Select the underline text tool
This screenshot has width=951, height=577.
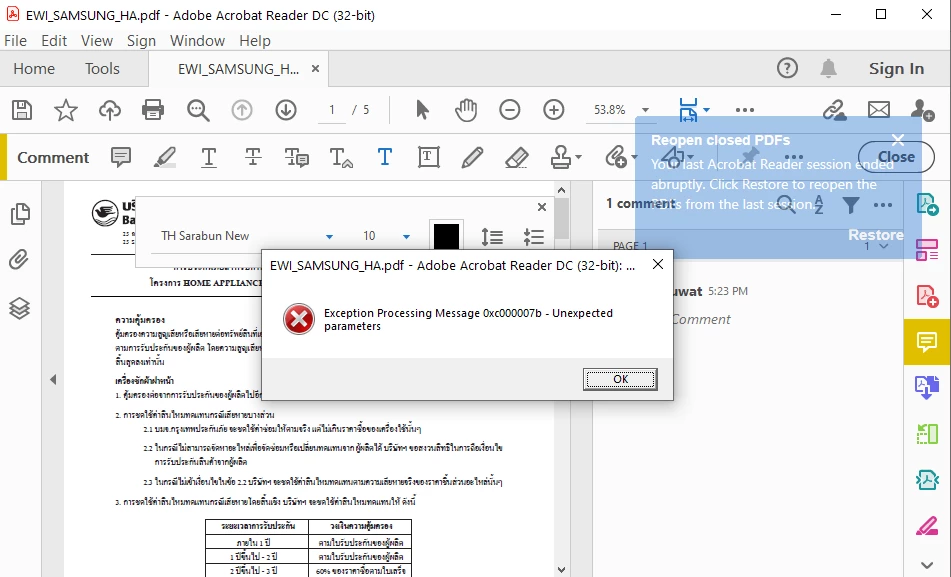pyautogui.click(x=209, y=157)
